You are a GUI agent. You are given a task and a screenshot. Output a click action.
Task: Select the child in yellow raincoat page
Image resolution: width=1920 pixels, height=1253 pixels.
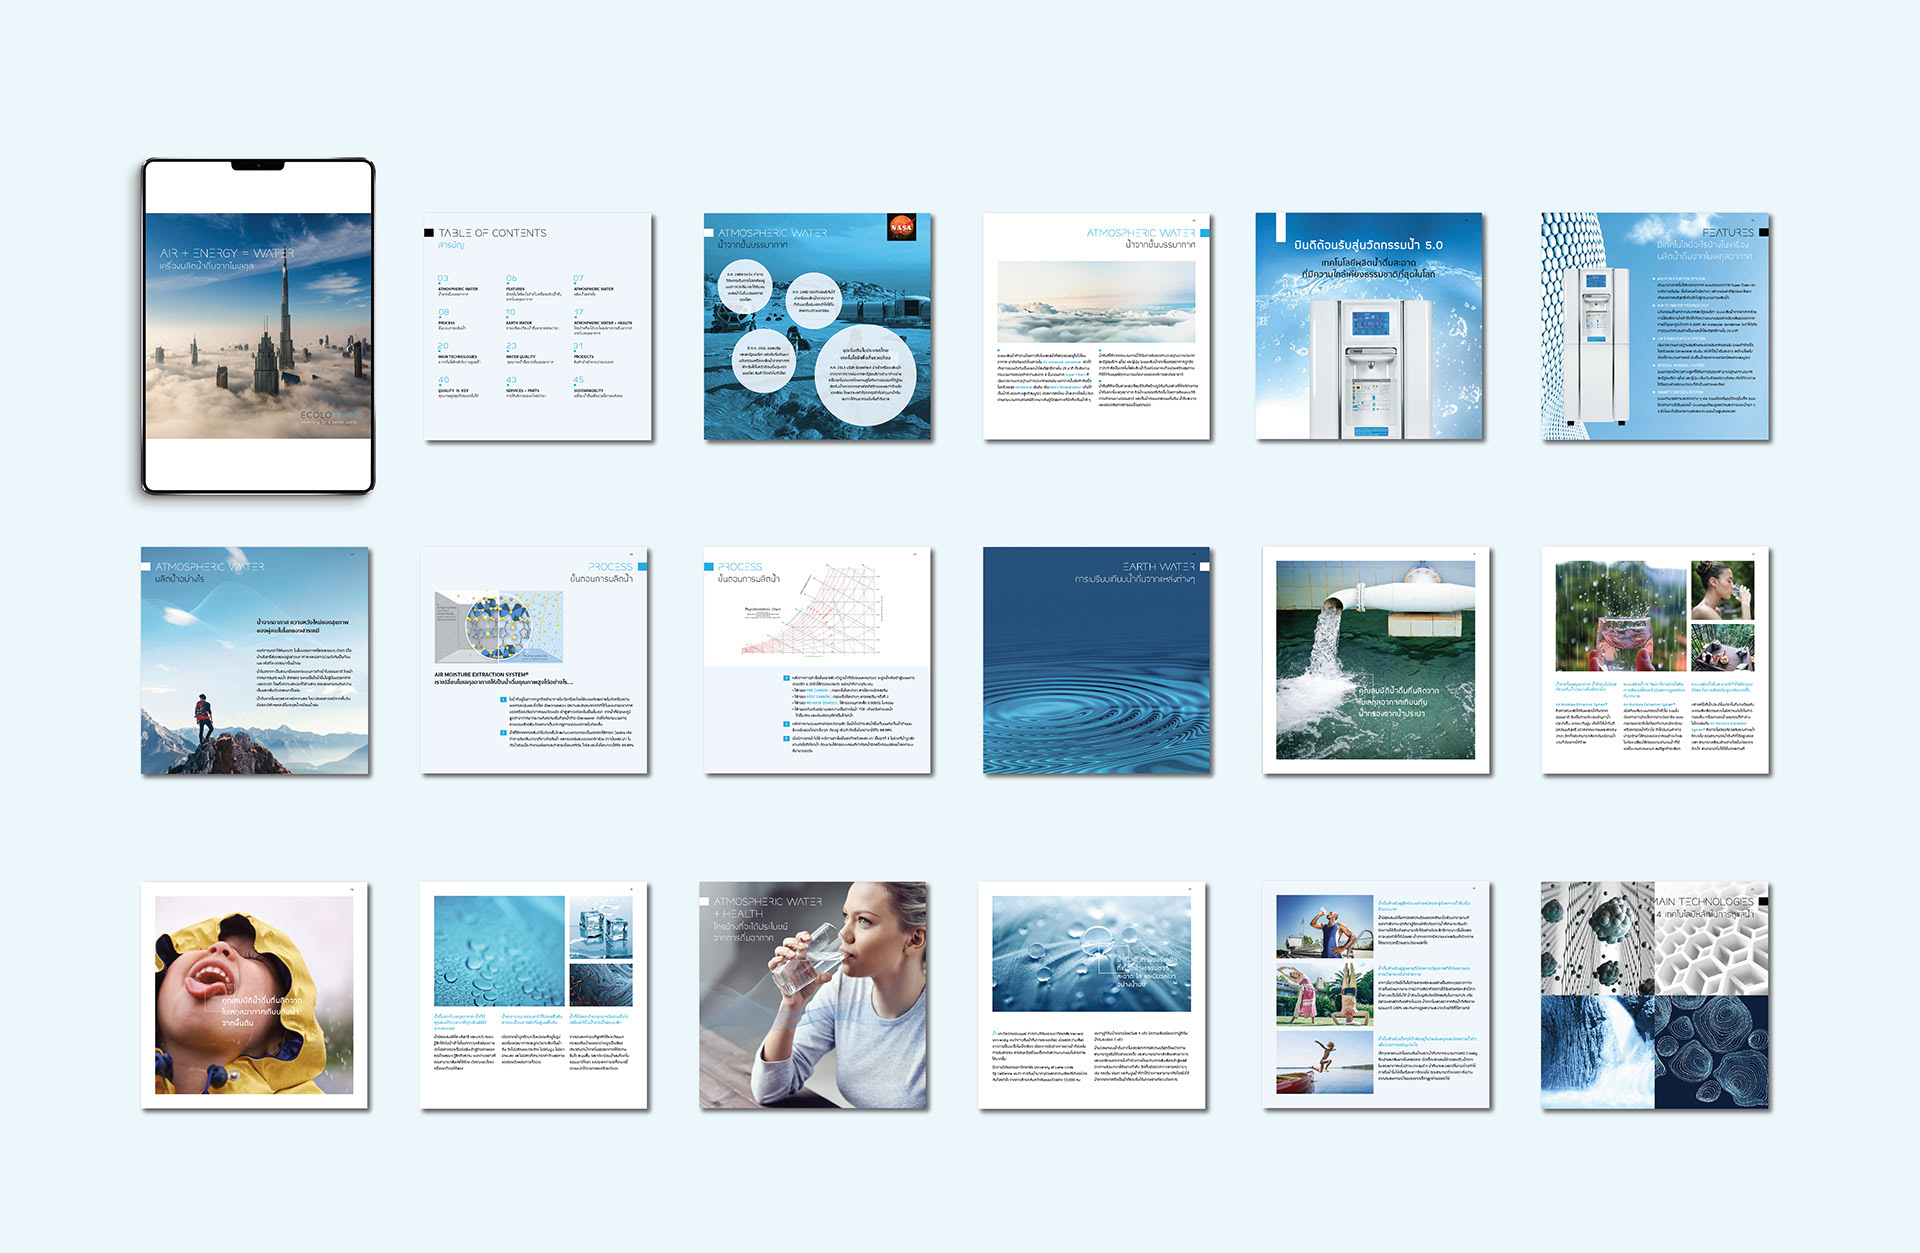pyautogui.click(x=255, y=995)
